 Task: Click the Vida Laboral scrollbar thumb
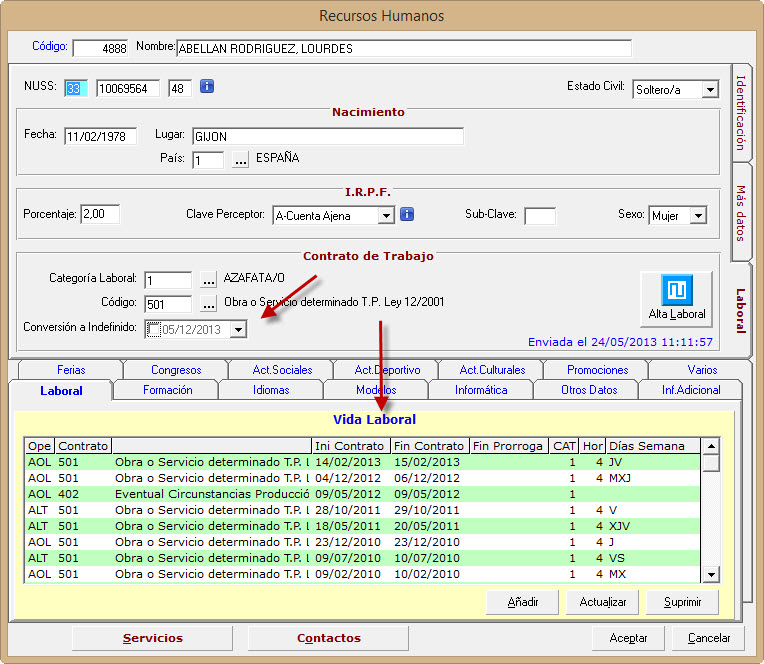pos(711,463)
